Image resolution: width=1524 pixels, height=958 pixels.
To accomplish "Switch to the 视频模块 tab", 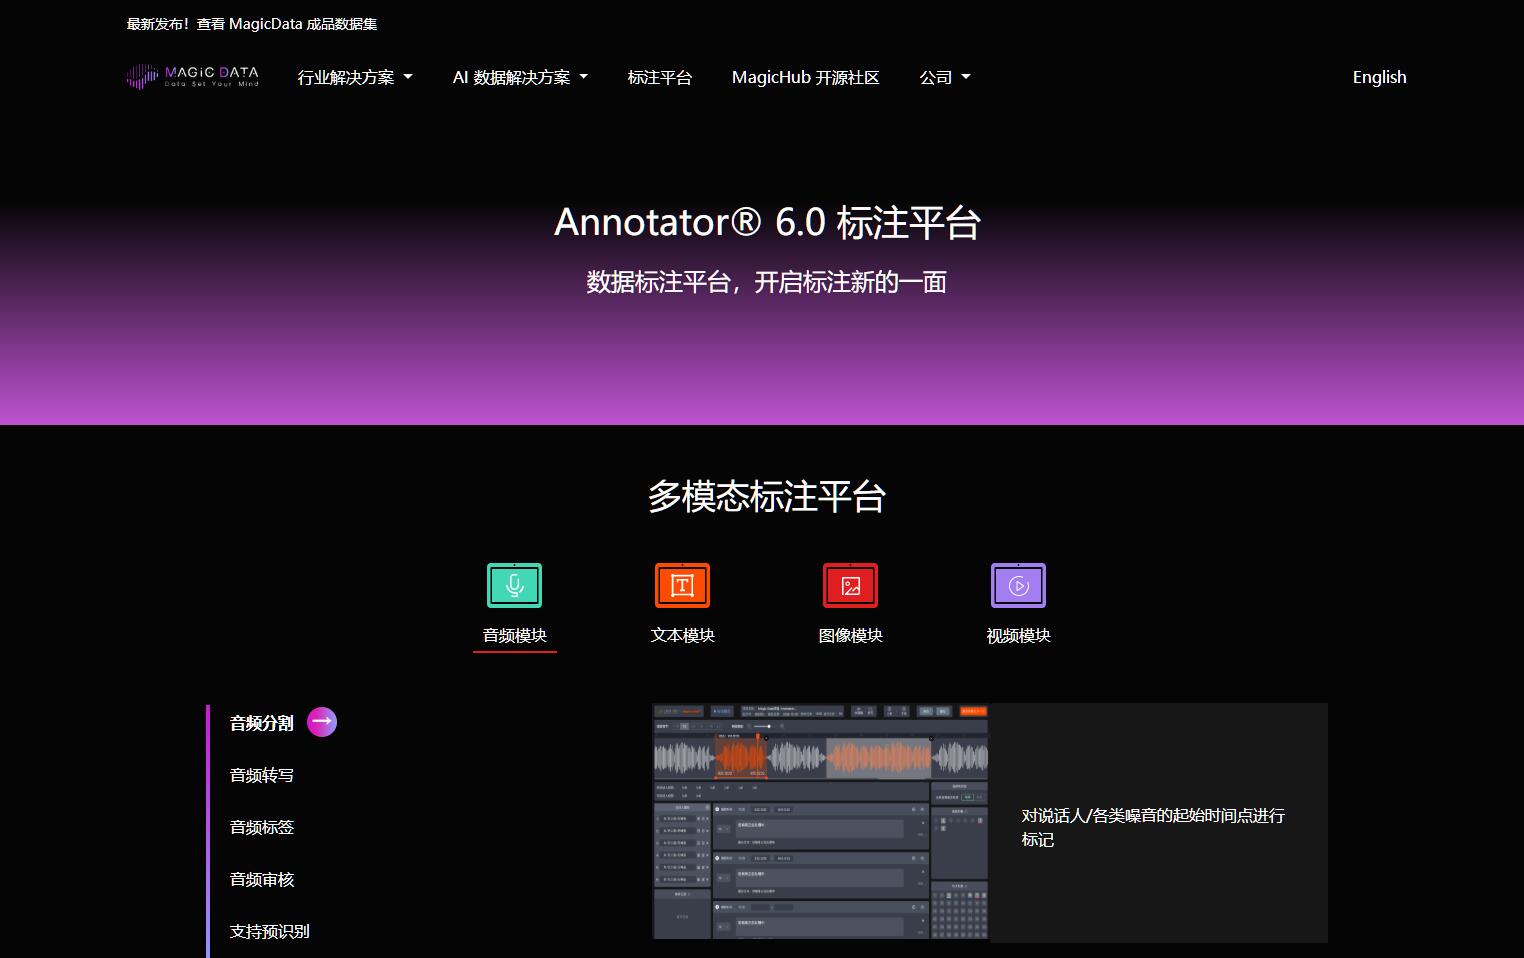I will (1018, 635).
